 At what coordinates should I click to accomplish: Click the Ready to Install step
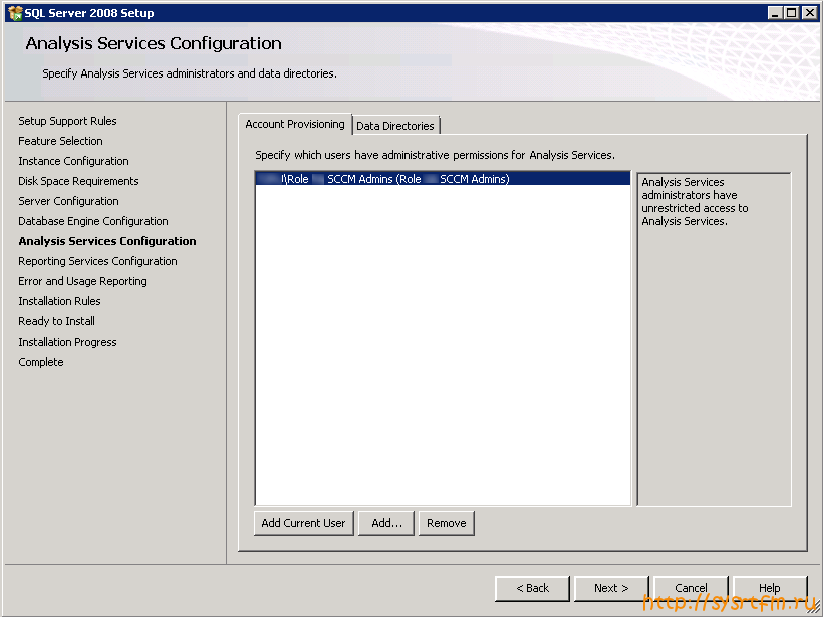57,321
